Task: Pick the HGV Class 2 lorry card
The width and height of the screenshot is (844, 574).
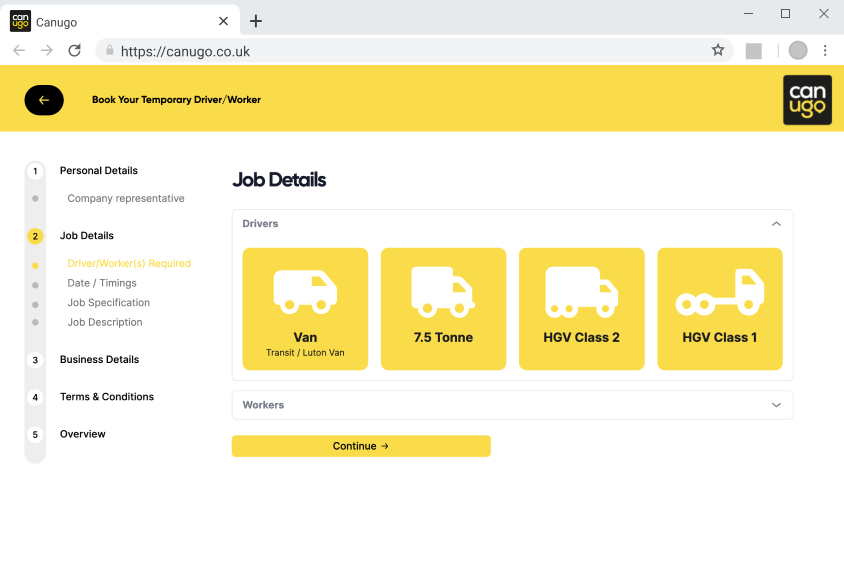Action: pos(581,308)
